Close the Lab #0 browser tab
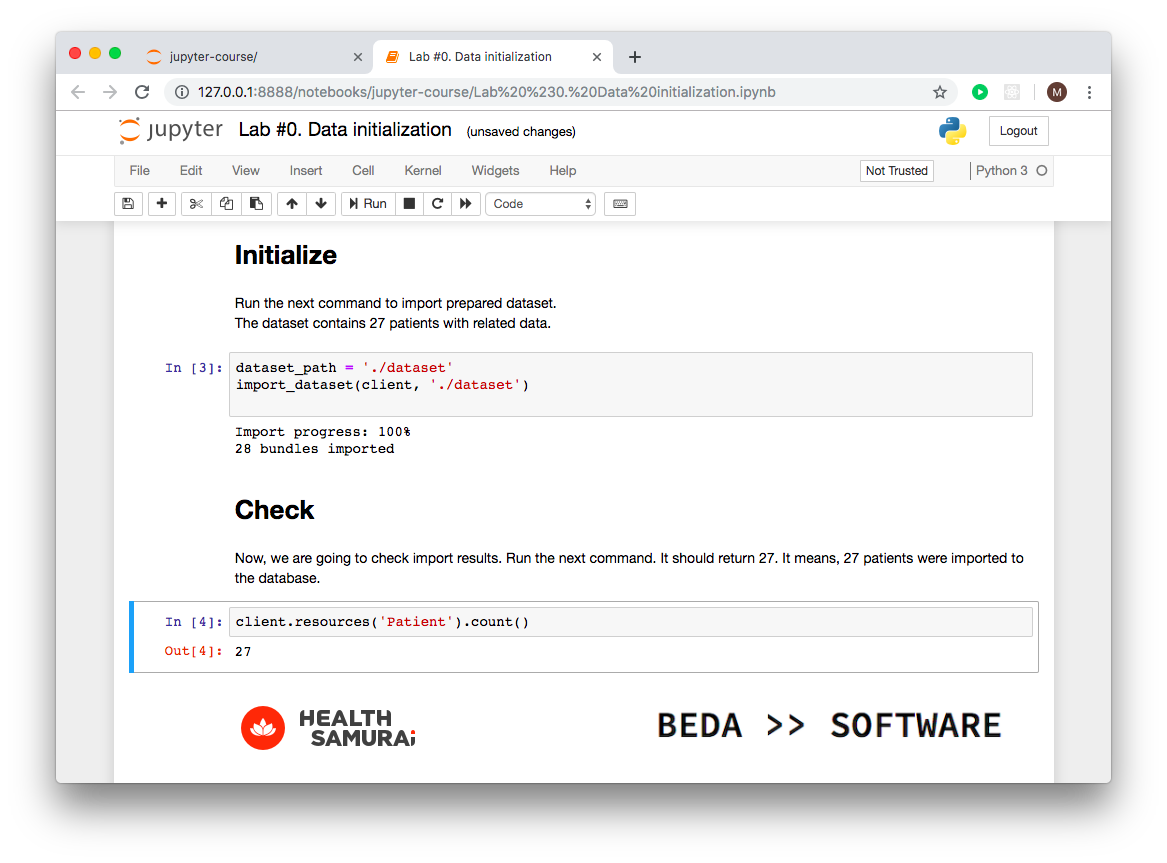Image resolution: width=1167 pixels, height=863 pixels. (597, 57)
